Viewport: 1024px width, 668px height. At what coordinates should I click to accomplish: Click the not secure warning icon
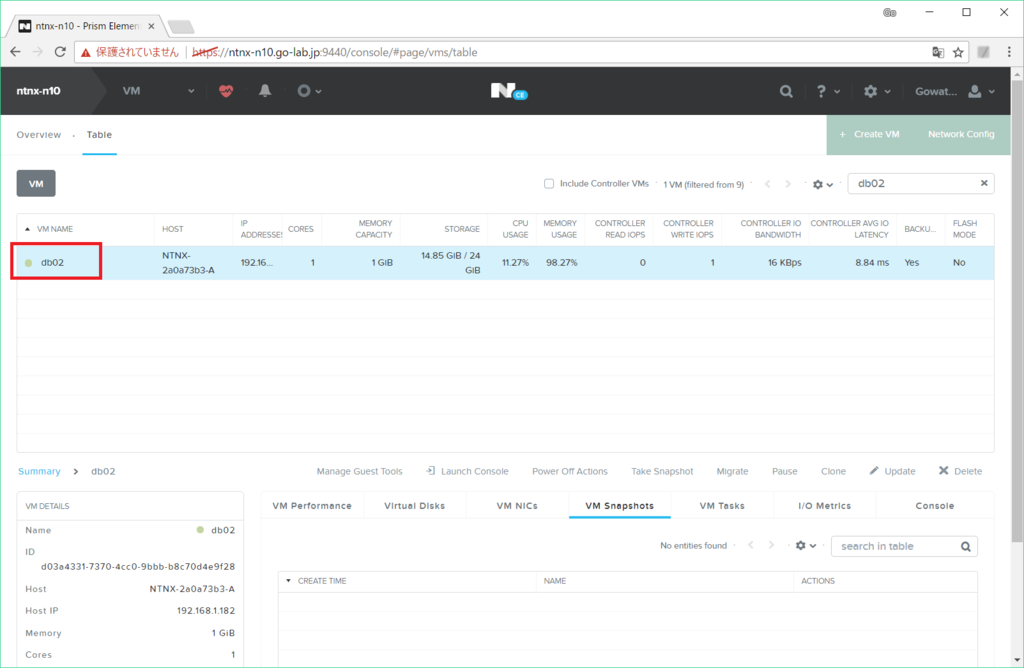pos(86,52)
